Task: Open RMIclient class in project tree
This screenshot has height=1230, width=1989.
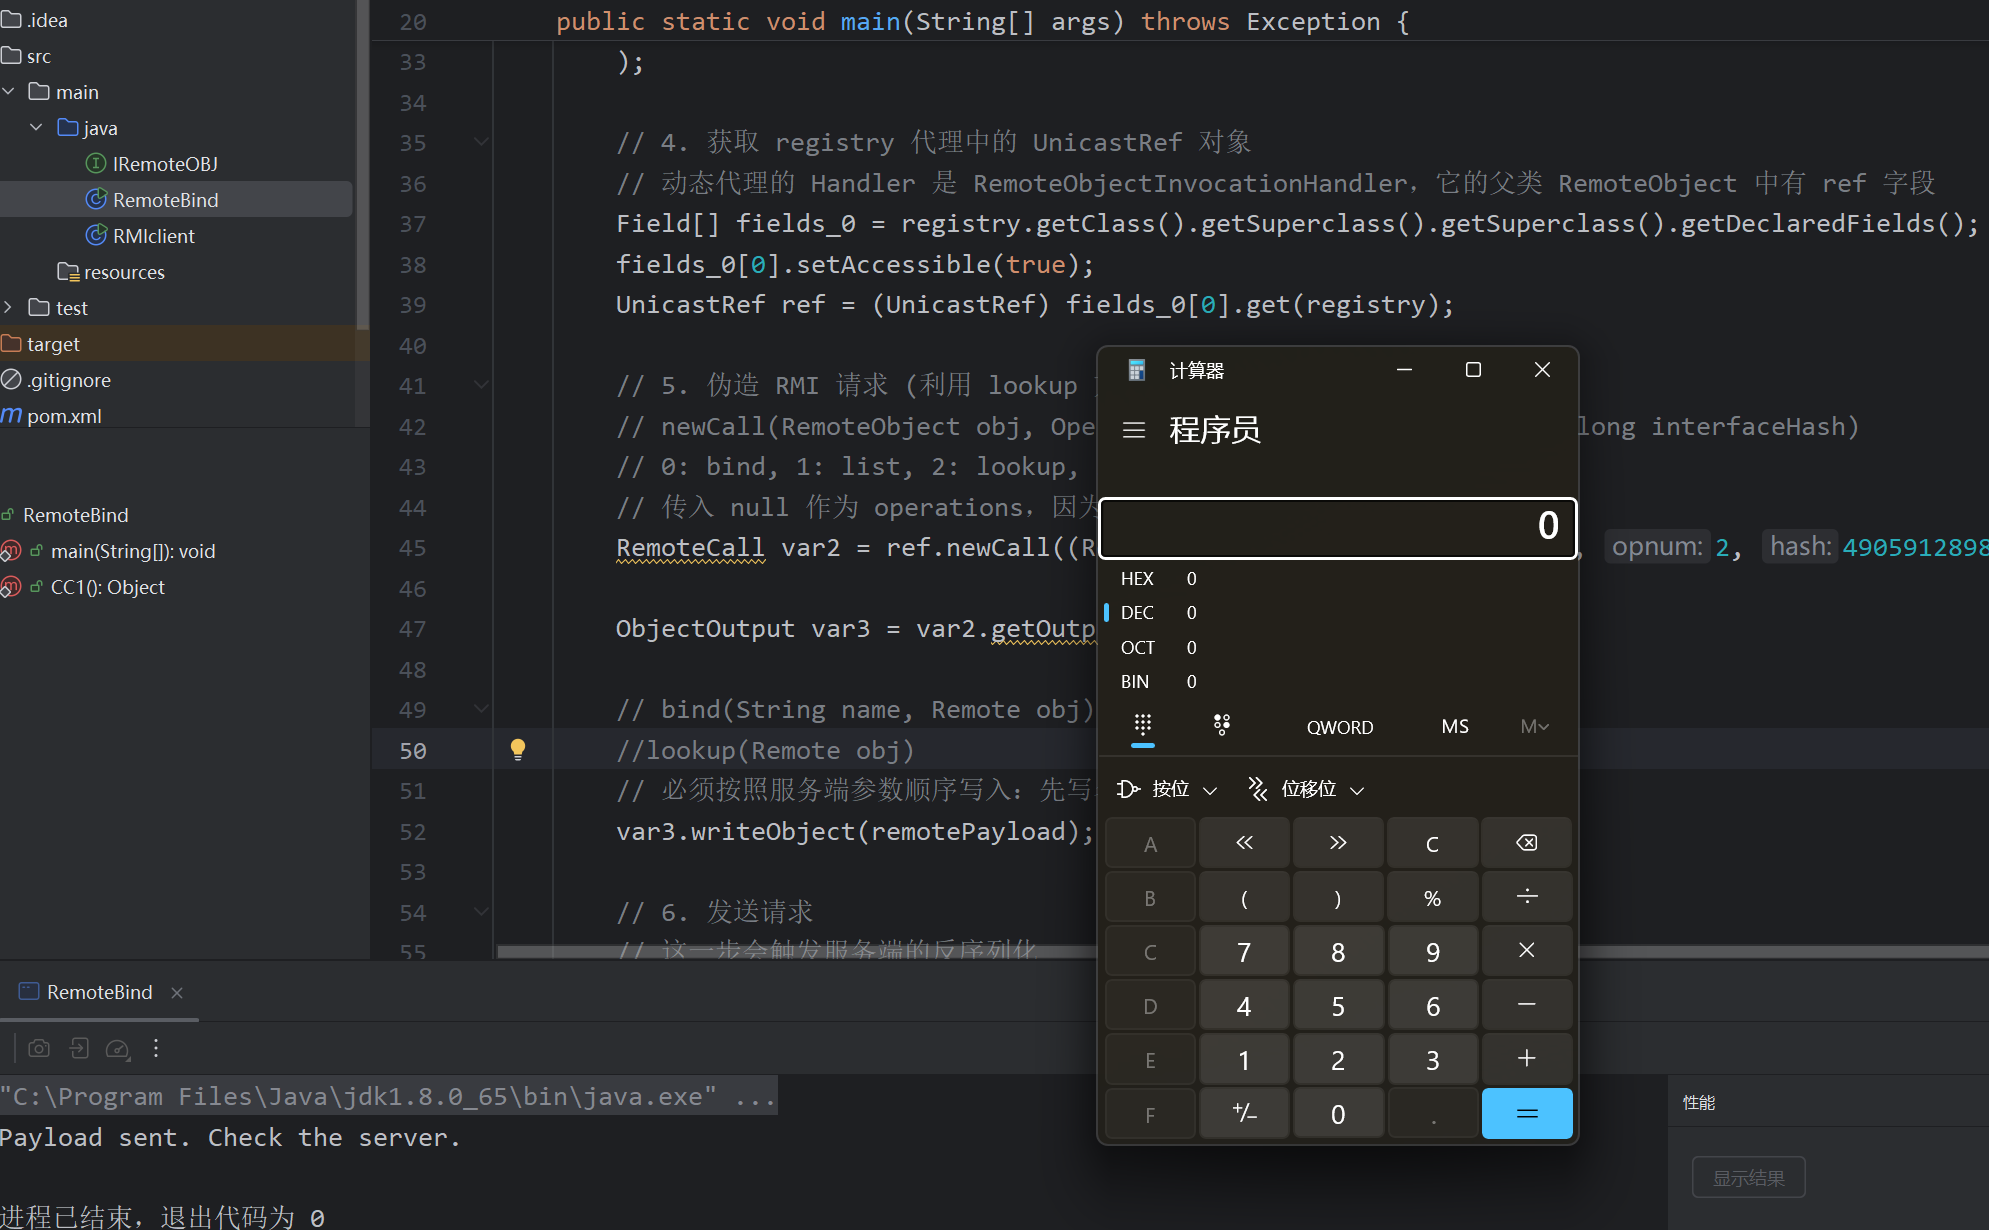Action: click(153, 236)
